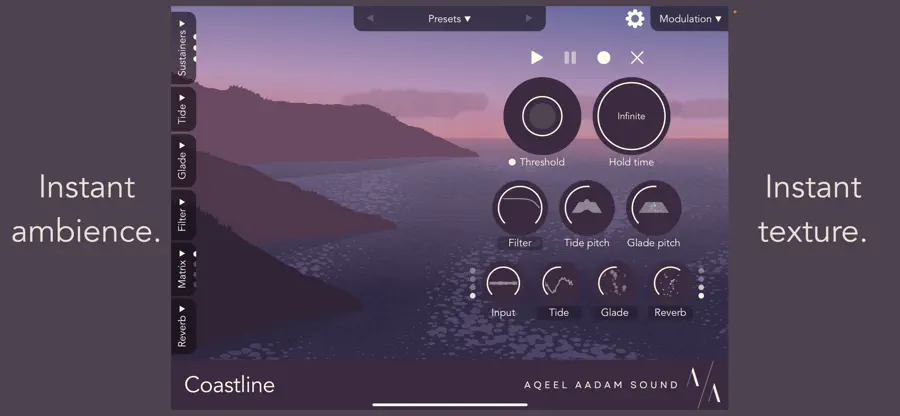900x416 pixels.
Task: Select the bottom dot right of Reverb
Action: coord(701,296)
